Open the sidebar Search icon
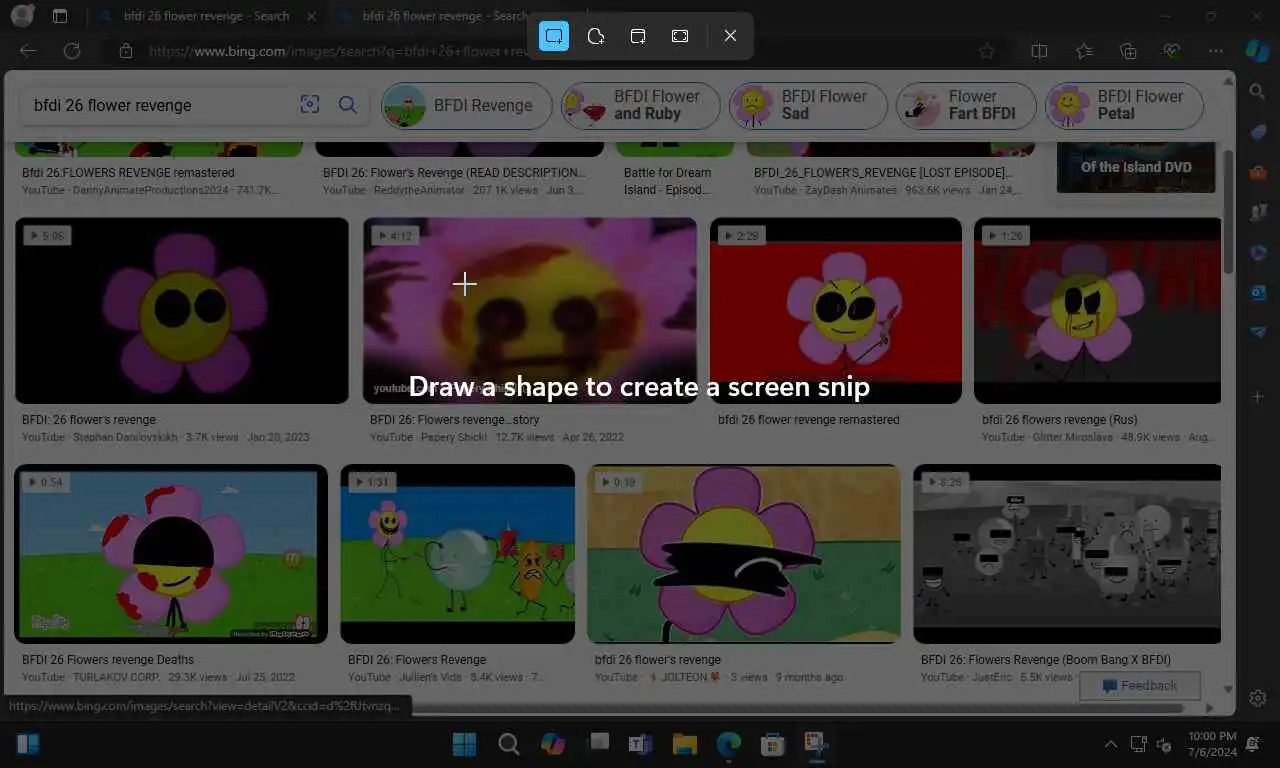 pyautogui.click(x=1259, y=92)
